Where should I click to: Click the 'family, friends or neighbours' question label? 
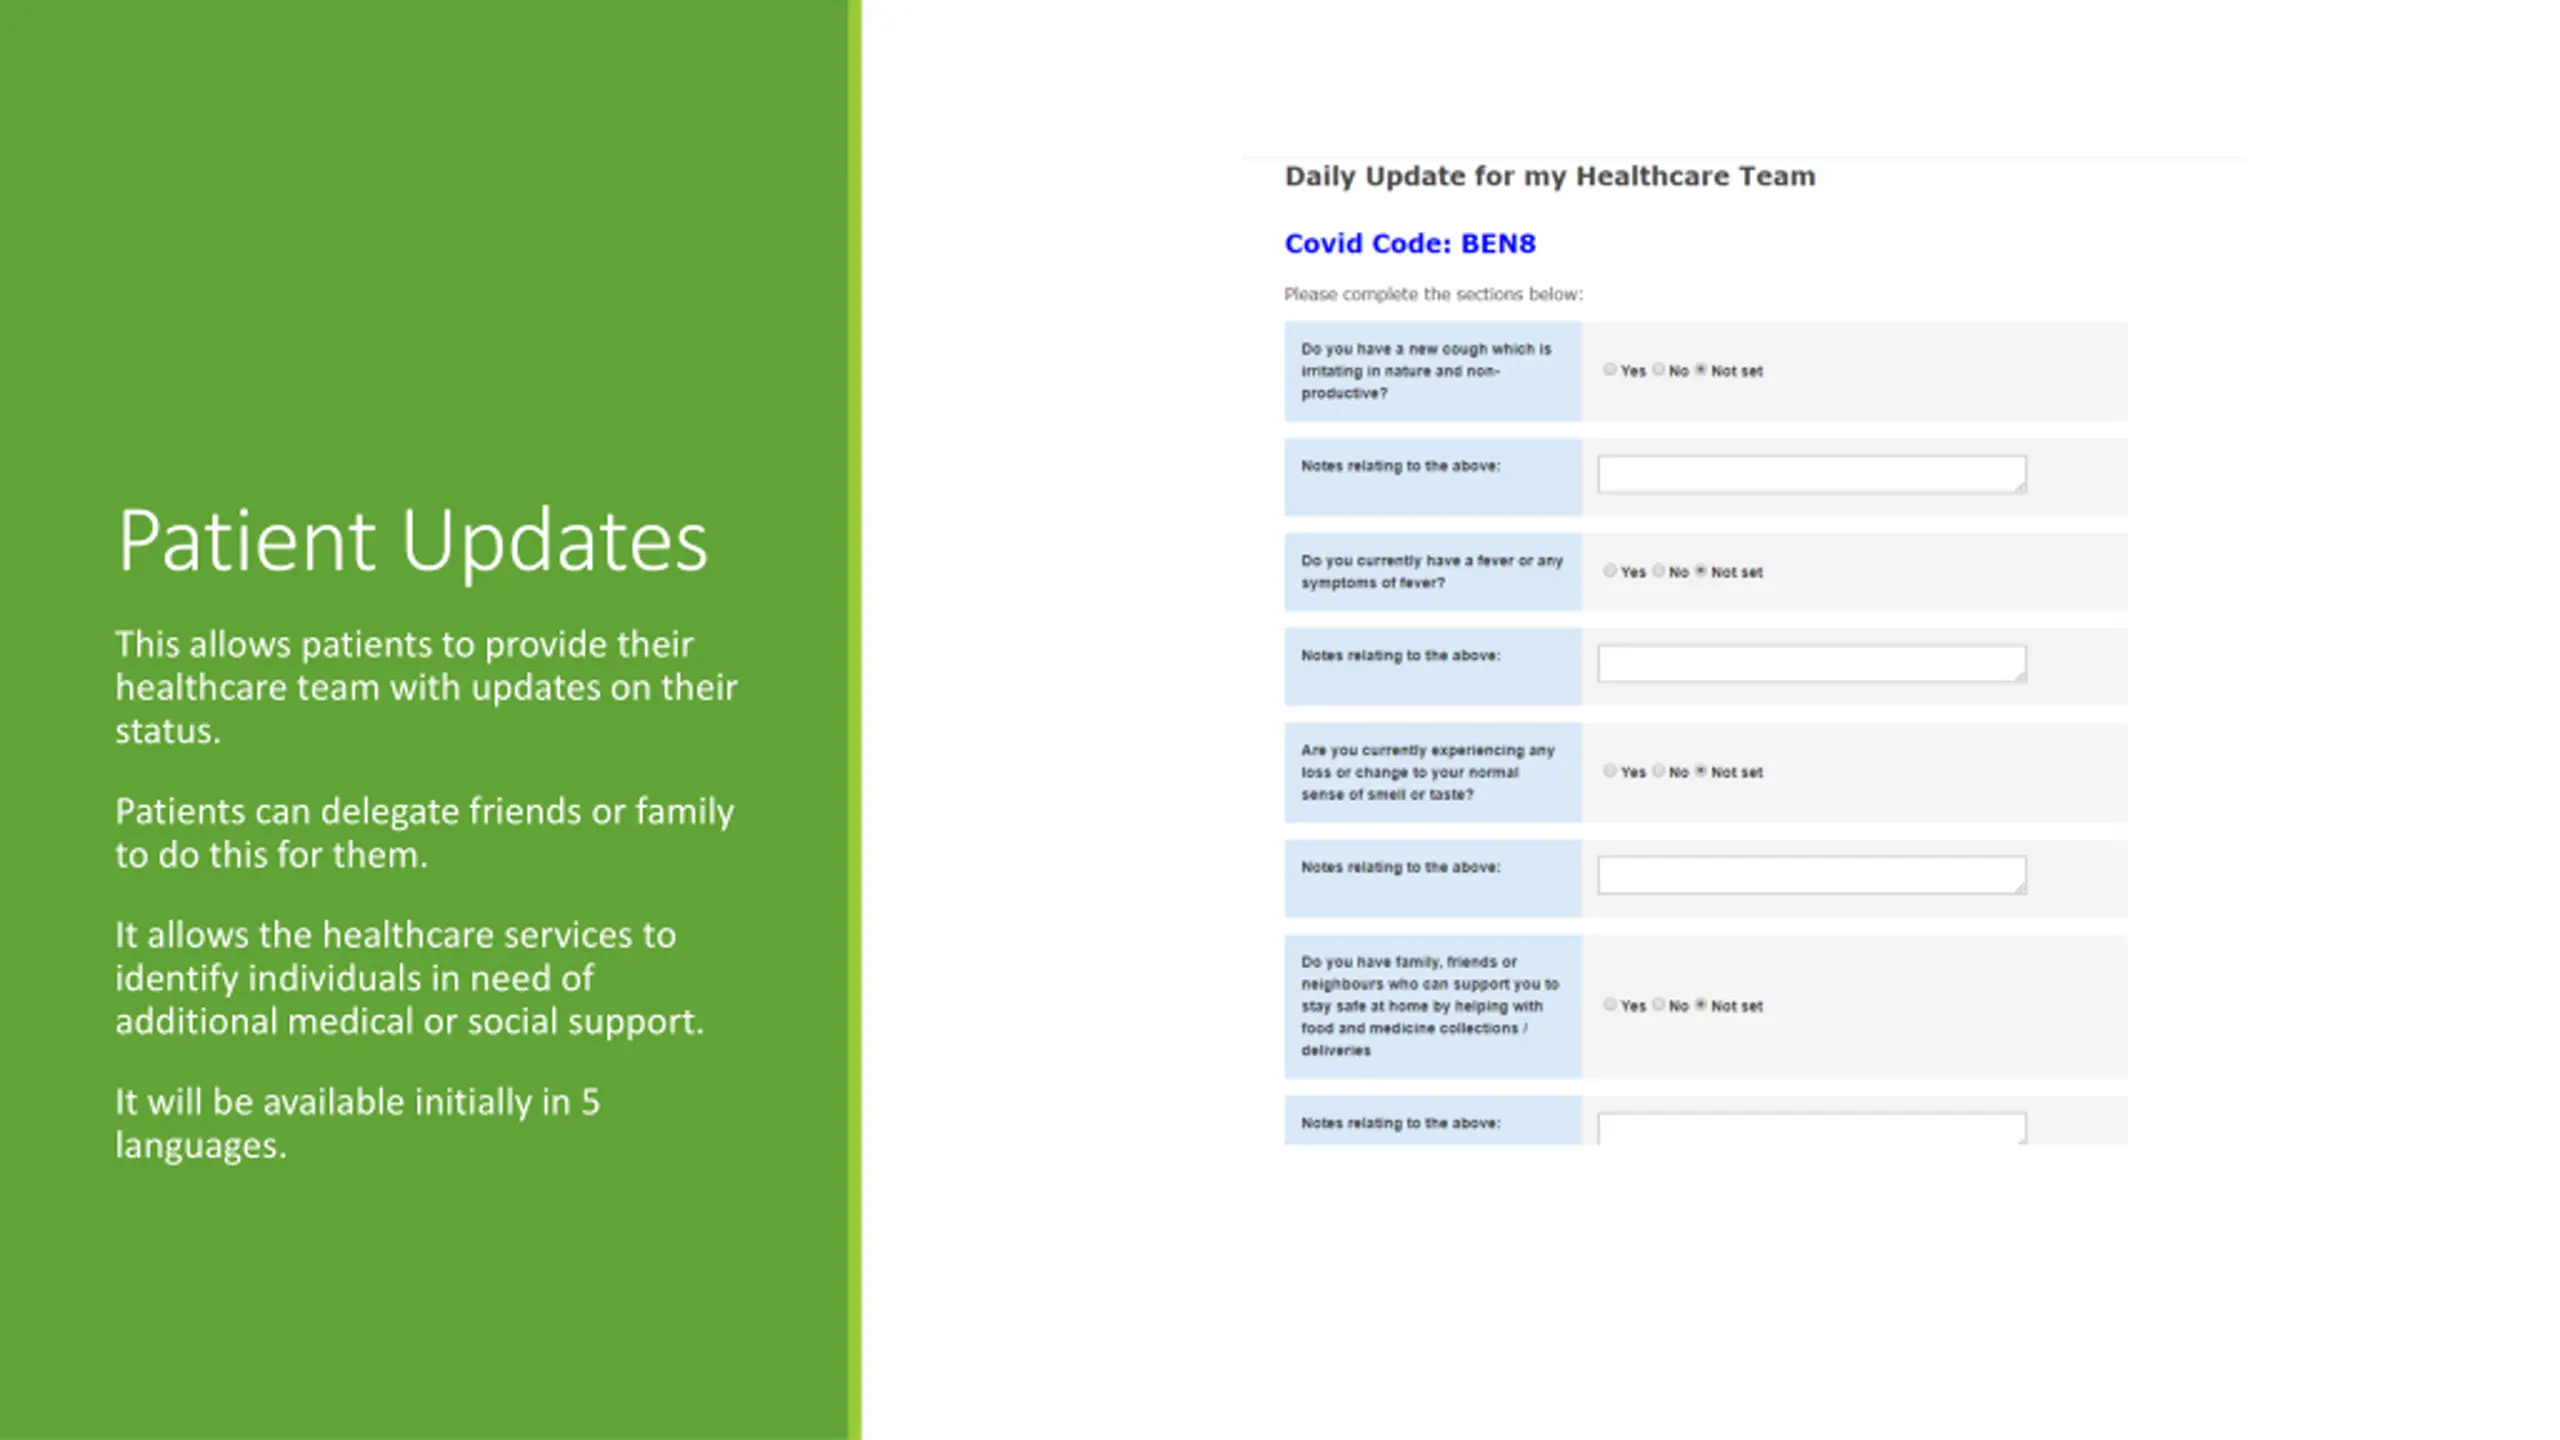point(1430,1006)
